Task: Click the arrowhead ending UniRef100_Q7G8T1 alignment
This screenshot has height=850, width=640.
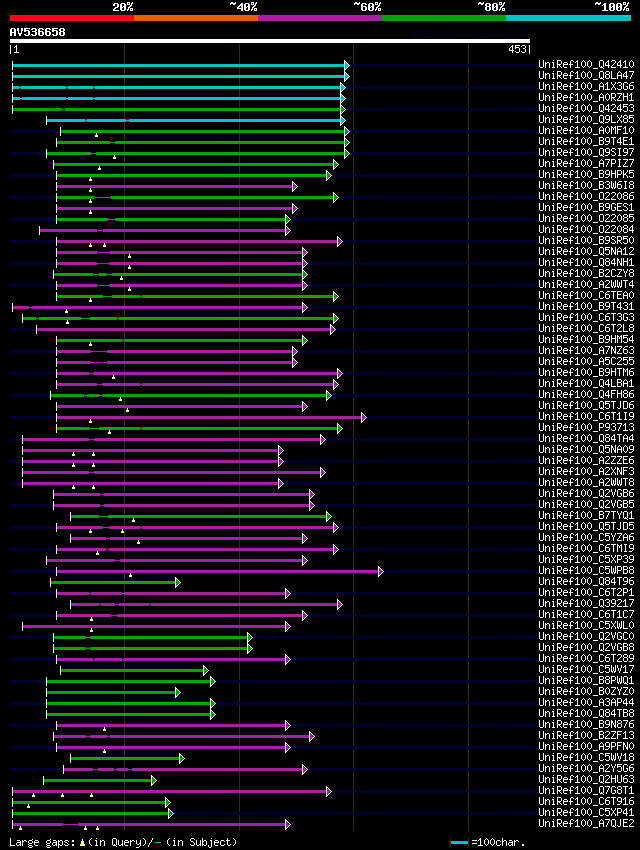Action: (329, 791)
